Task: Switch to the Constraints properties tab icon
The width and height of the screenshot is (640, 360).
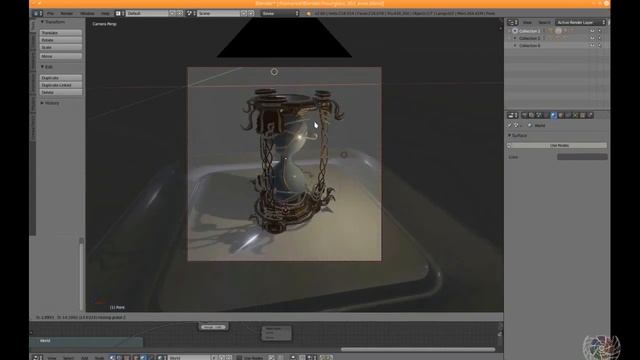Action: coord(568,116)
